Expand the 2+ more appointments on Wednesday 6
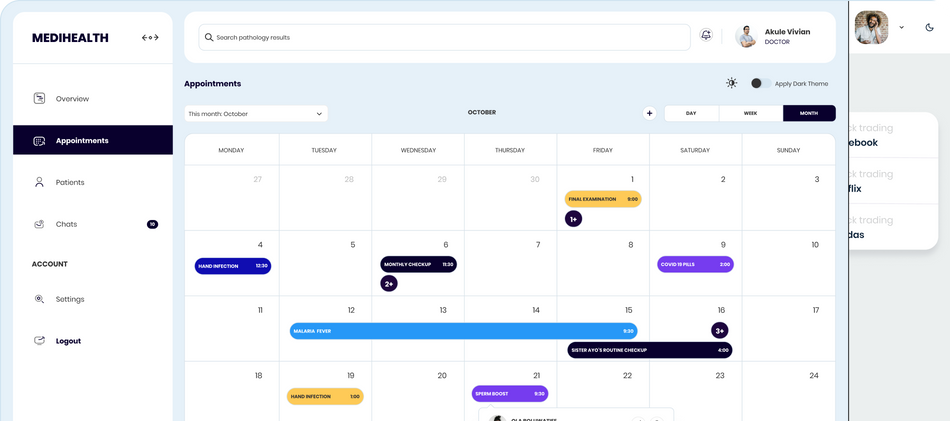 [389, 284]
